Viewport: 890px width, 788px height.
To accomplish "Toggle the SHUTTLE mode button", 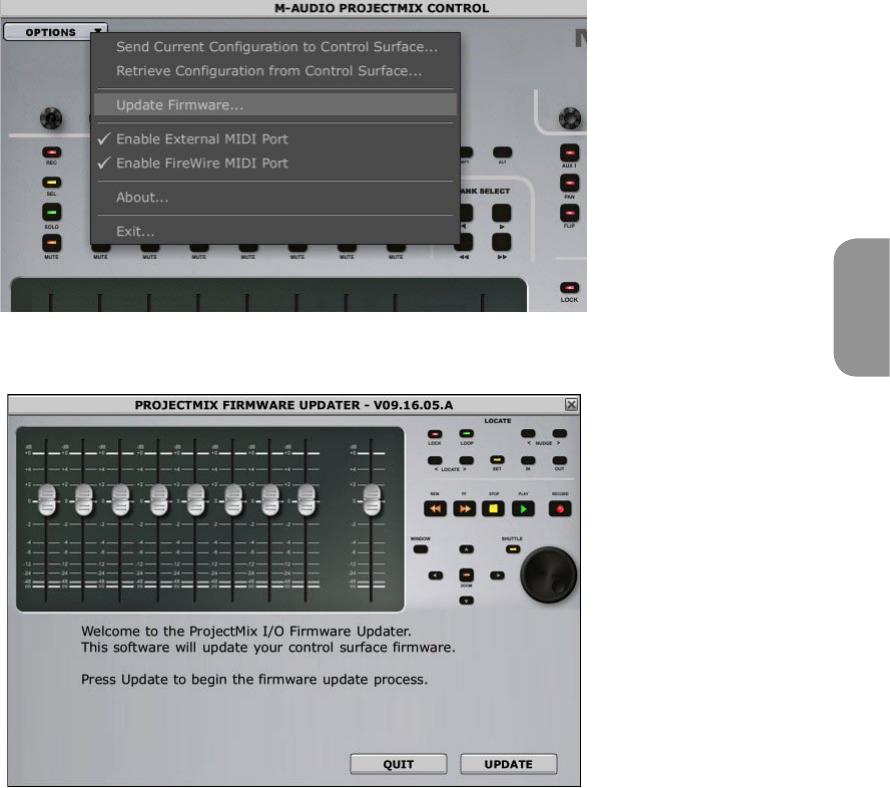I will click(512, 549).
